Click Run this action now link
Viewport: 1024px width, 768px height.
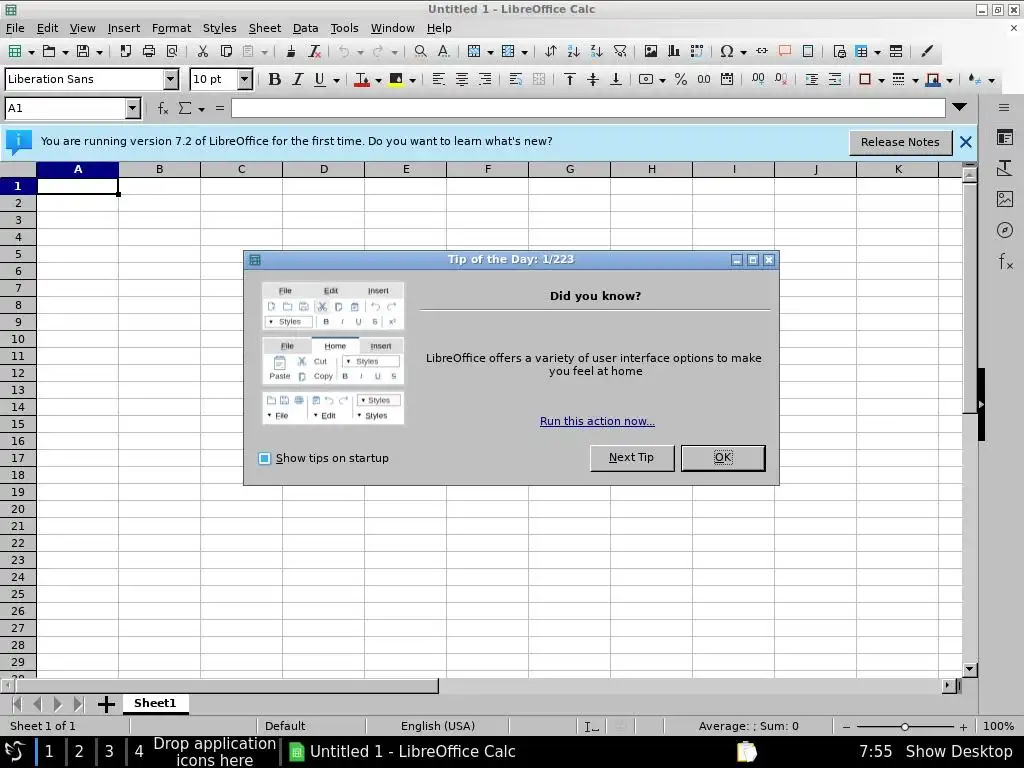(x=597, y=421)
